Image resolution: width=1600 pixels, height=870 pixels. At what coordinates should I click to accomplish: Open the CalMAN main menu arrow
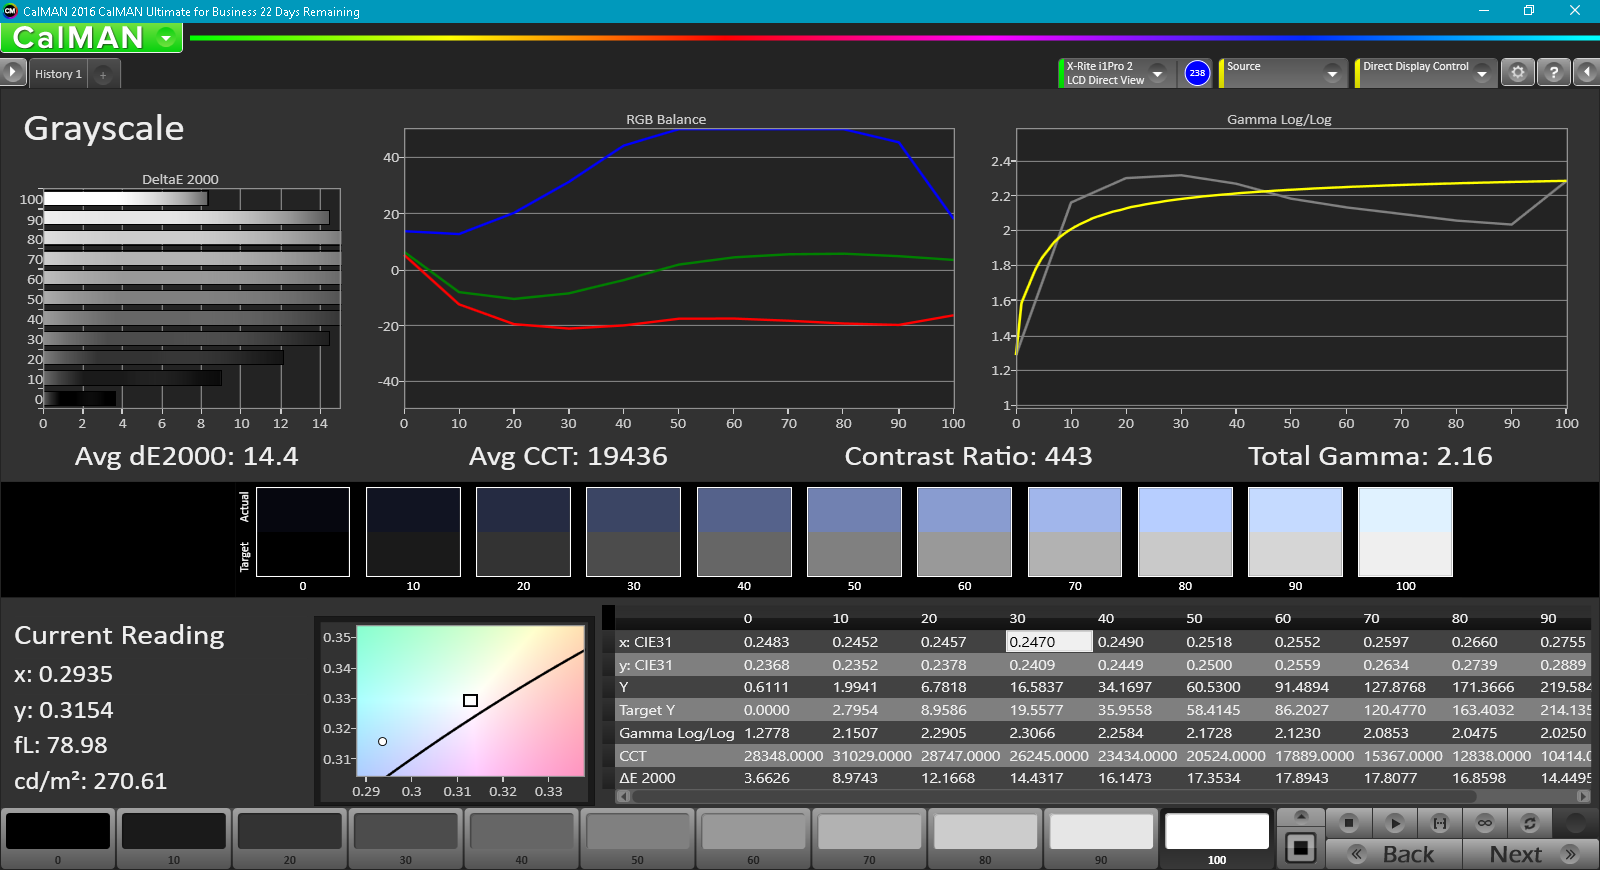[166, 38]
